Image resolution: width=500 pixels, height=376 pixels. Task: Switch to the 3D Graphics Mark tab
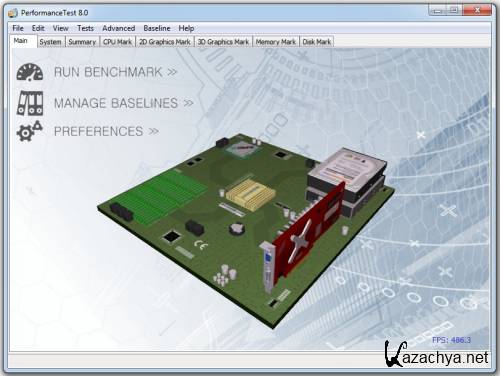[223, 42]
